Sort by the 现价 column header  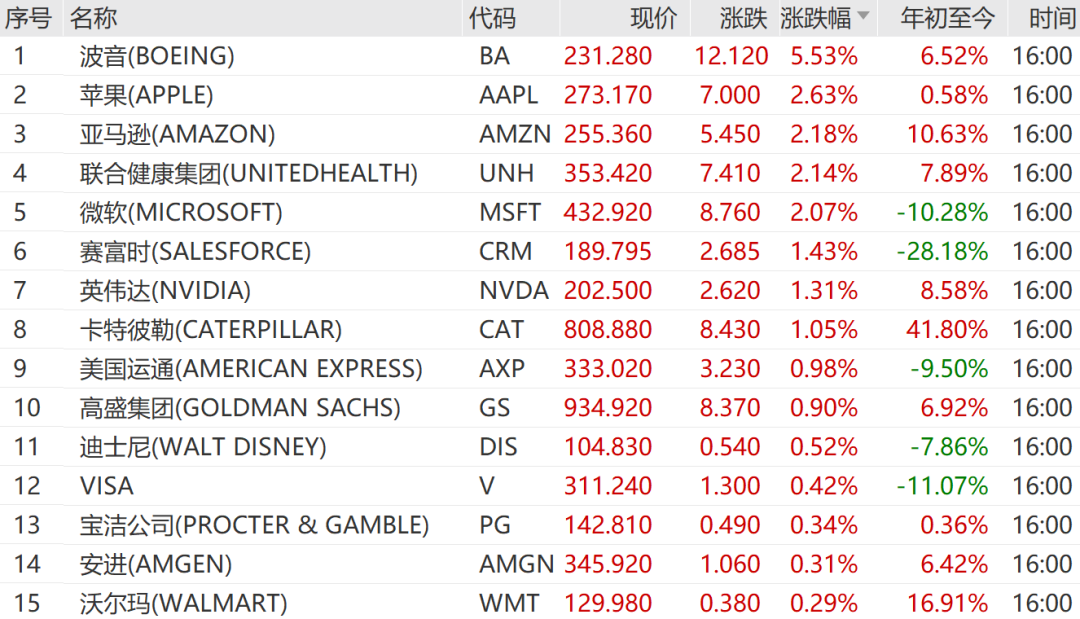(654, 18)
